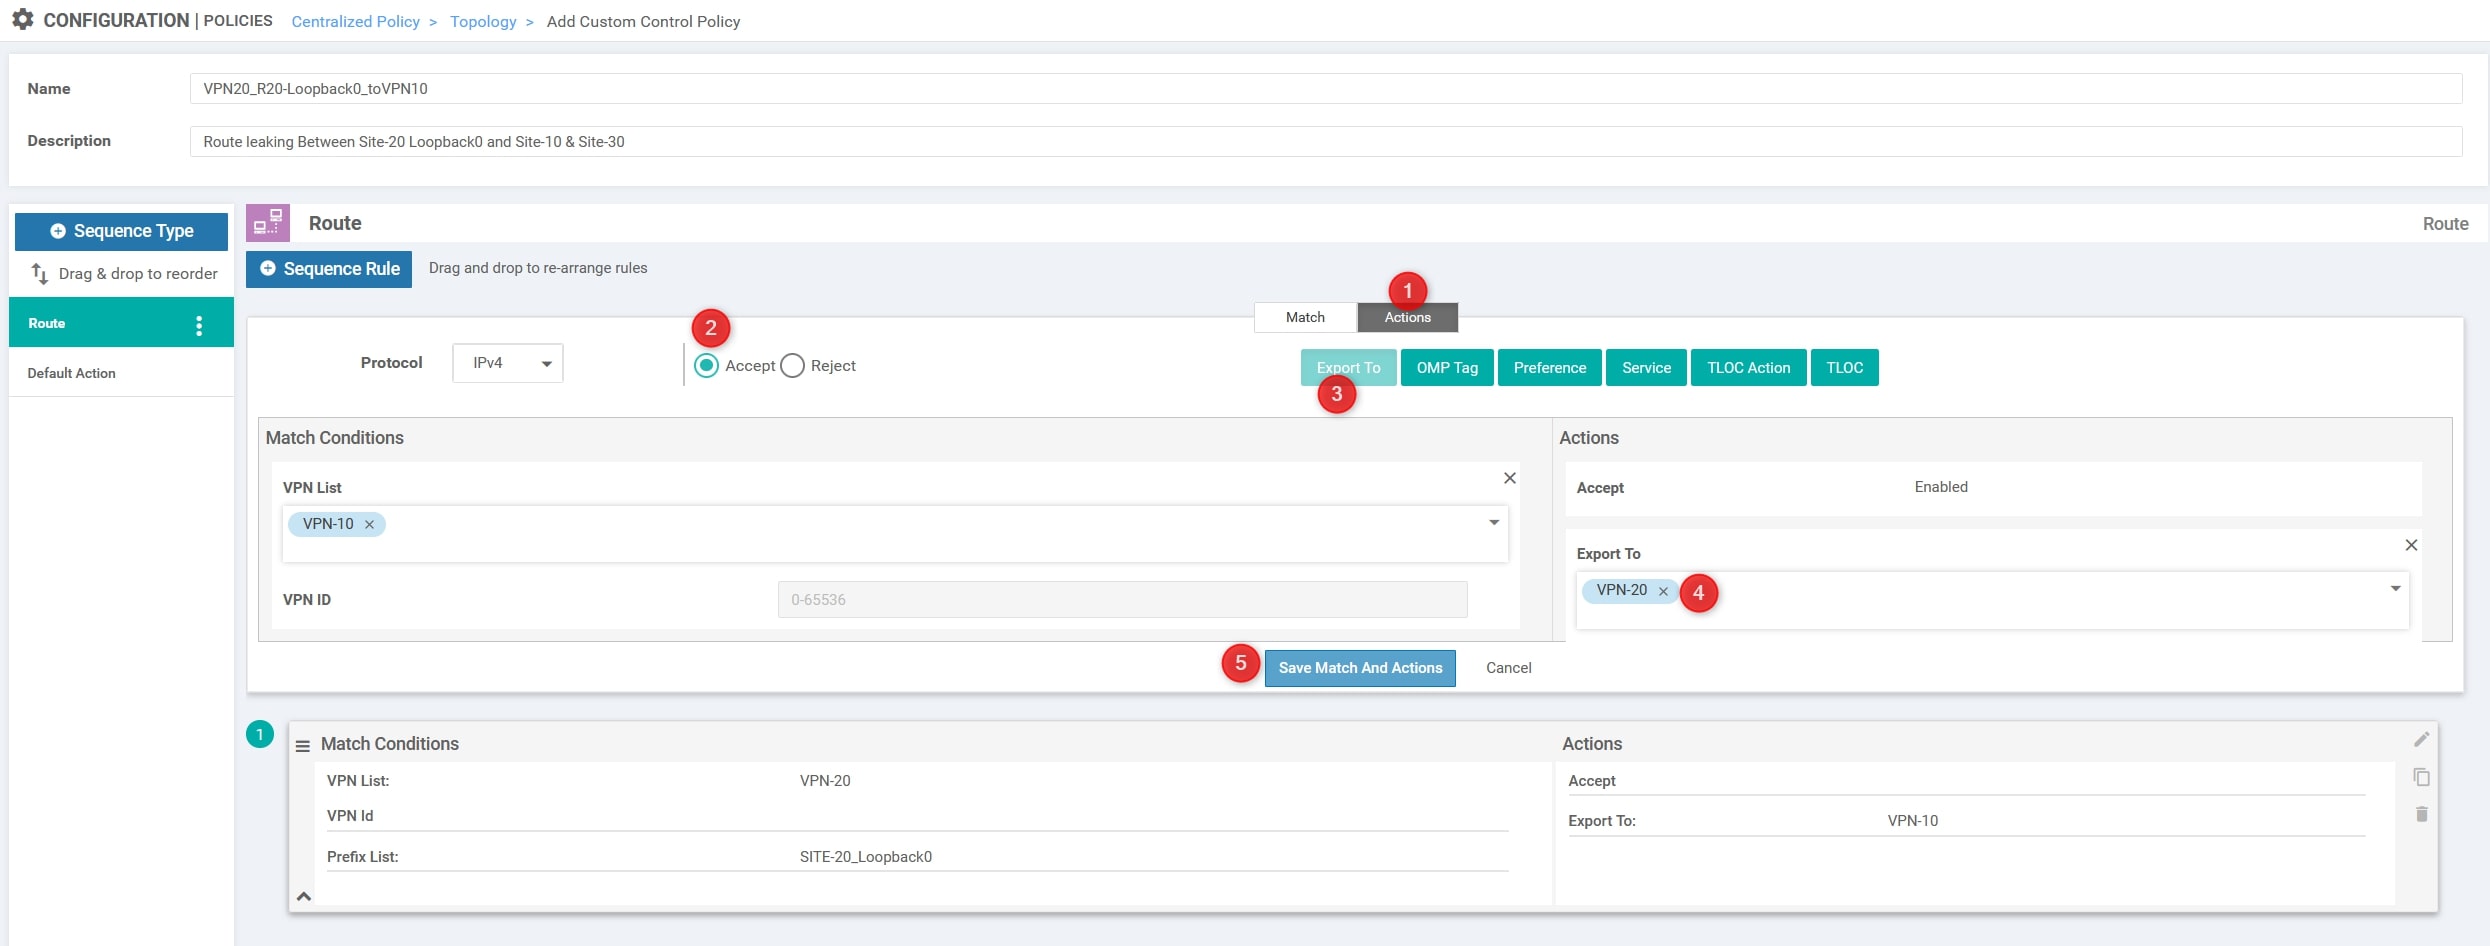
Task: Collapse sequence rule 1 with chevron
Action: [304, 896]
